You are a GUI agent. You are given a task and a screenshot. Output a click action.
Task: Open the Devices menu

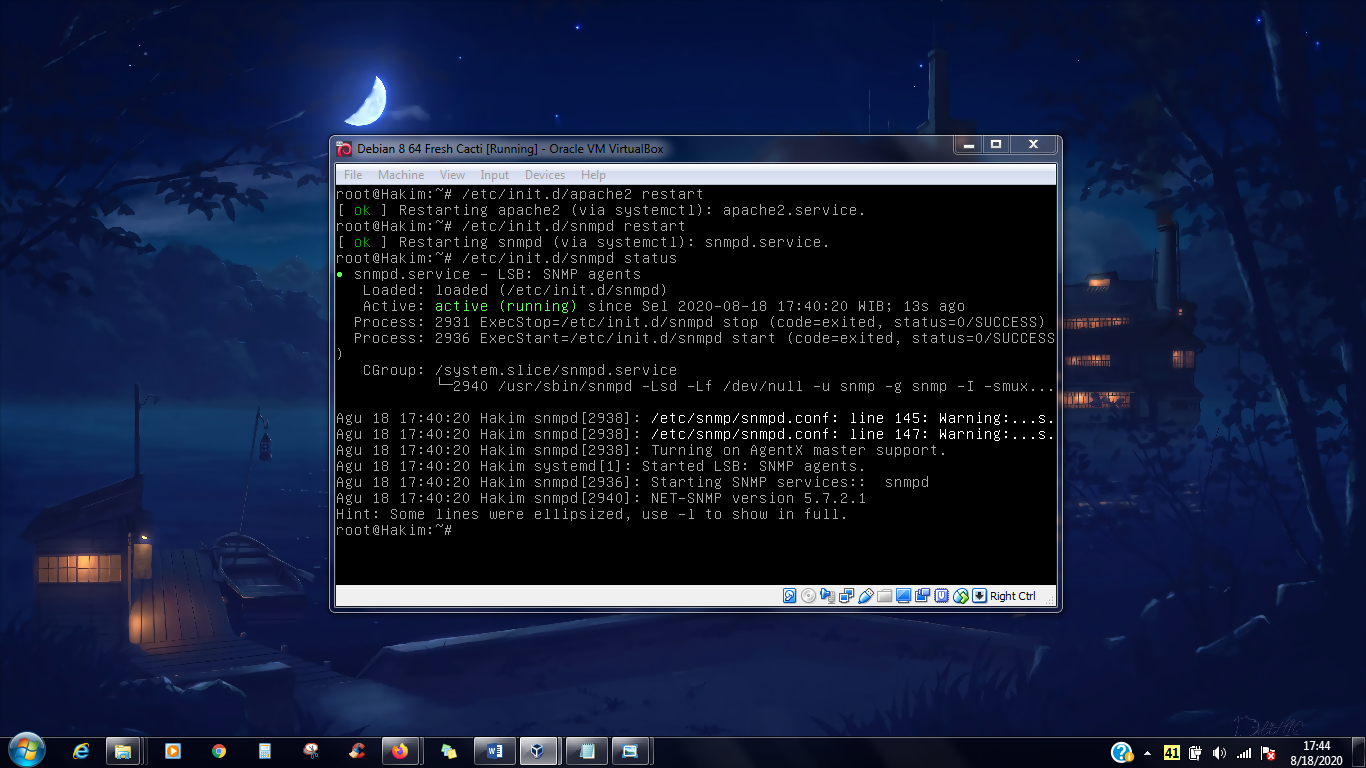point(545,175)
